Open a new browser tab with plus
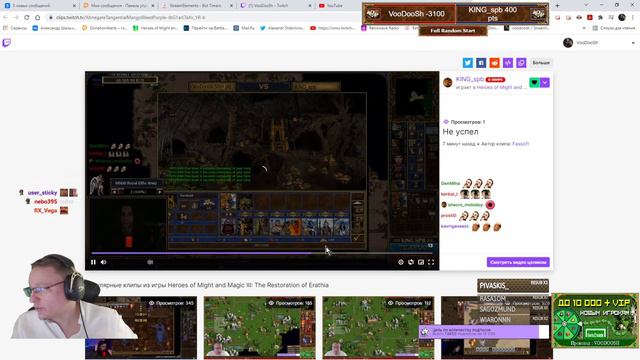640x360 pixels. click(557, 6)
